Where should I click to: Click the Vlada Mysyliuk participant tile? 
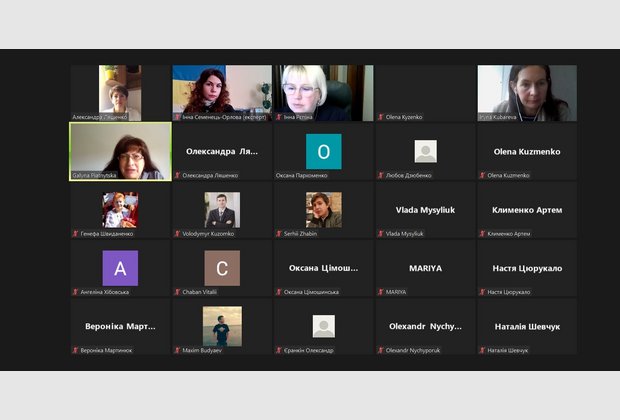pyautogui.click(x=425, y=210)
